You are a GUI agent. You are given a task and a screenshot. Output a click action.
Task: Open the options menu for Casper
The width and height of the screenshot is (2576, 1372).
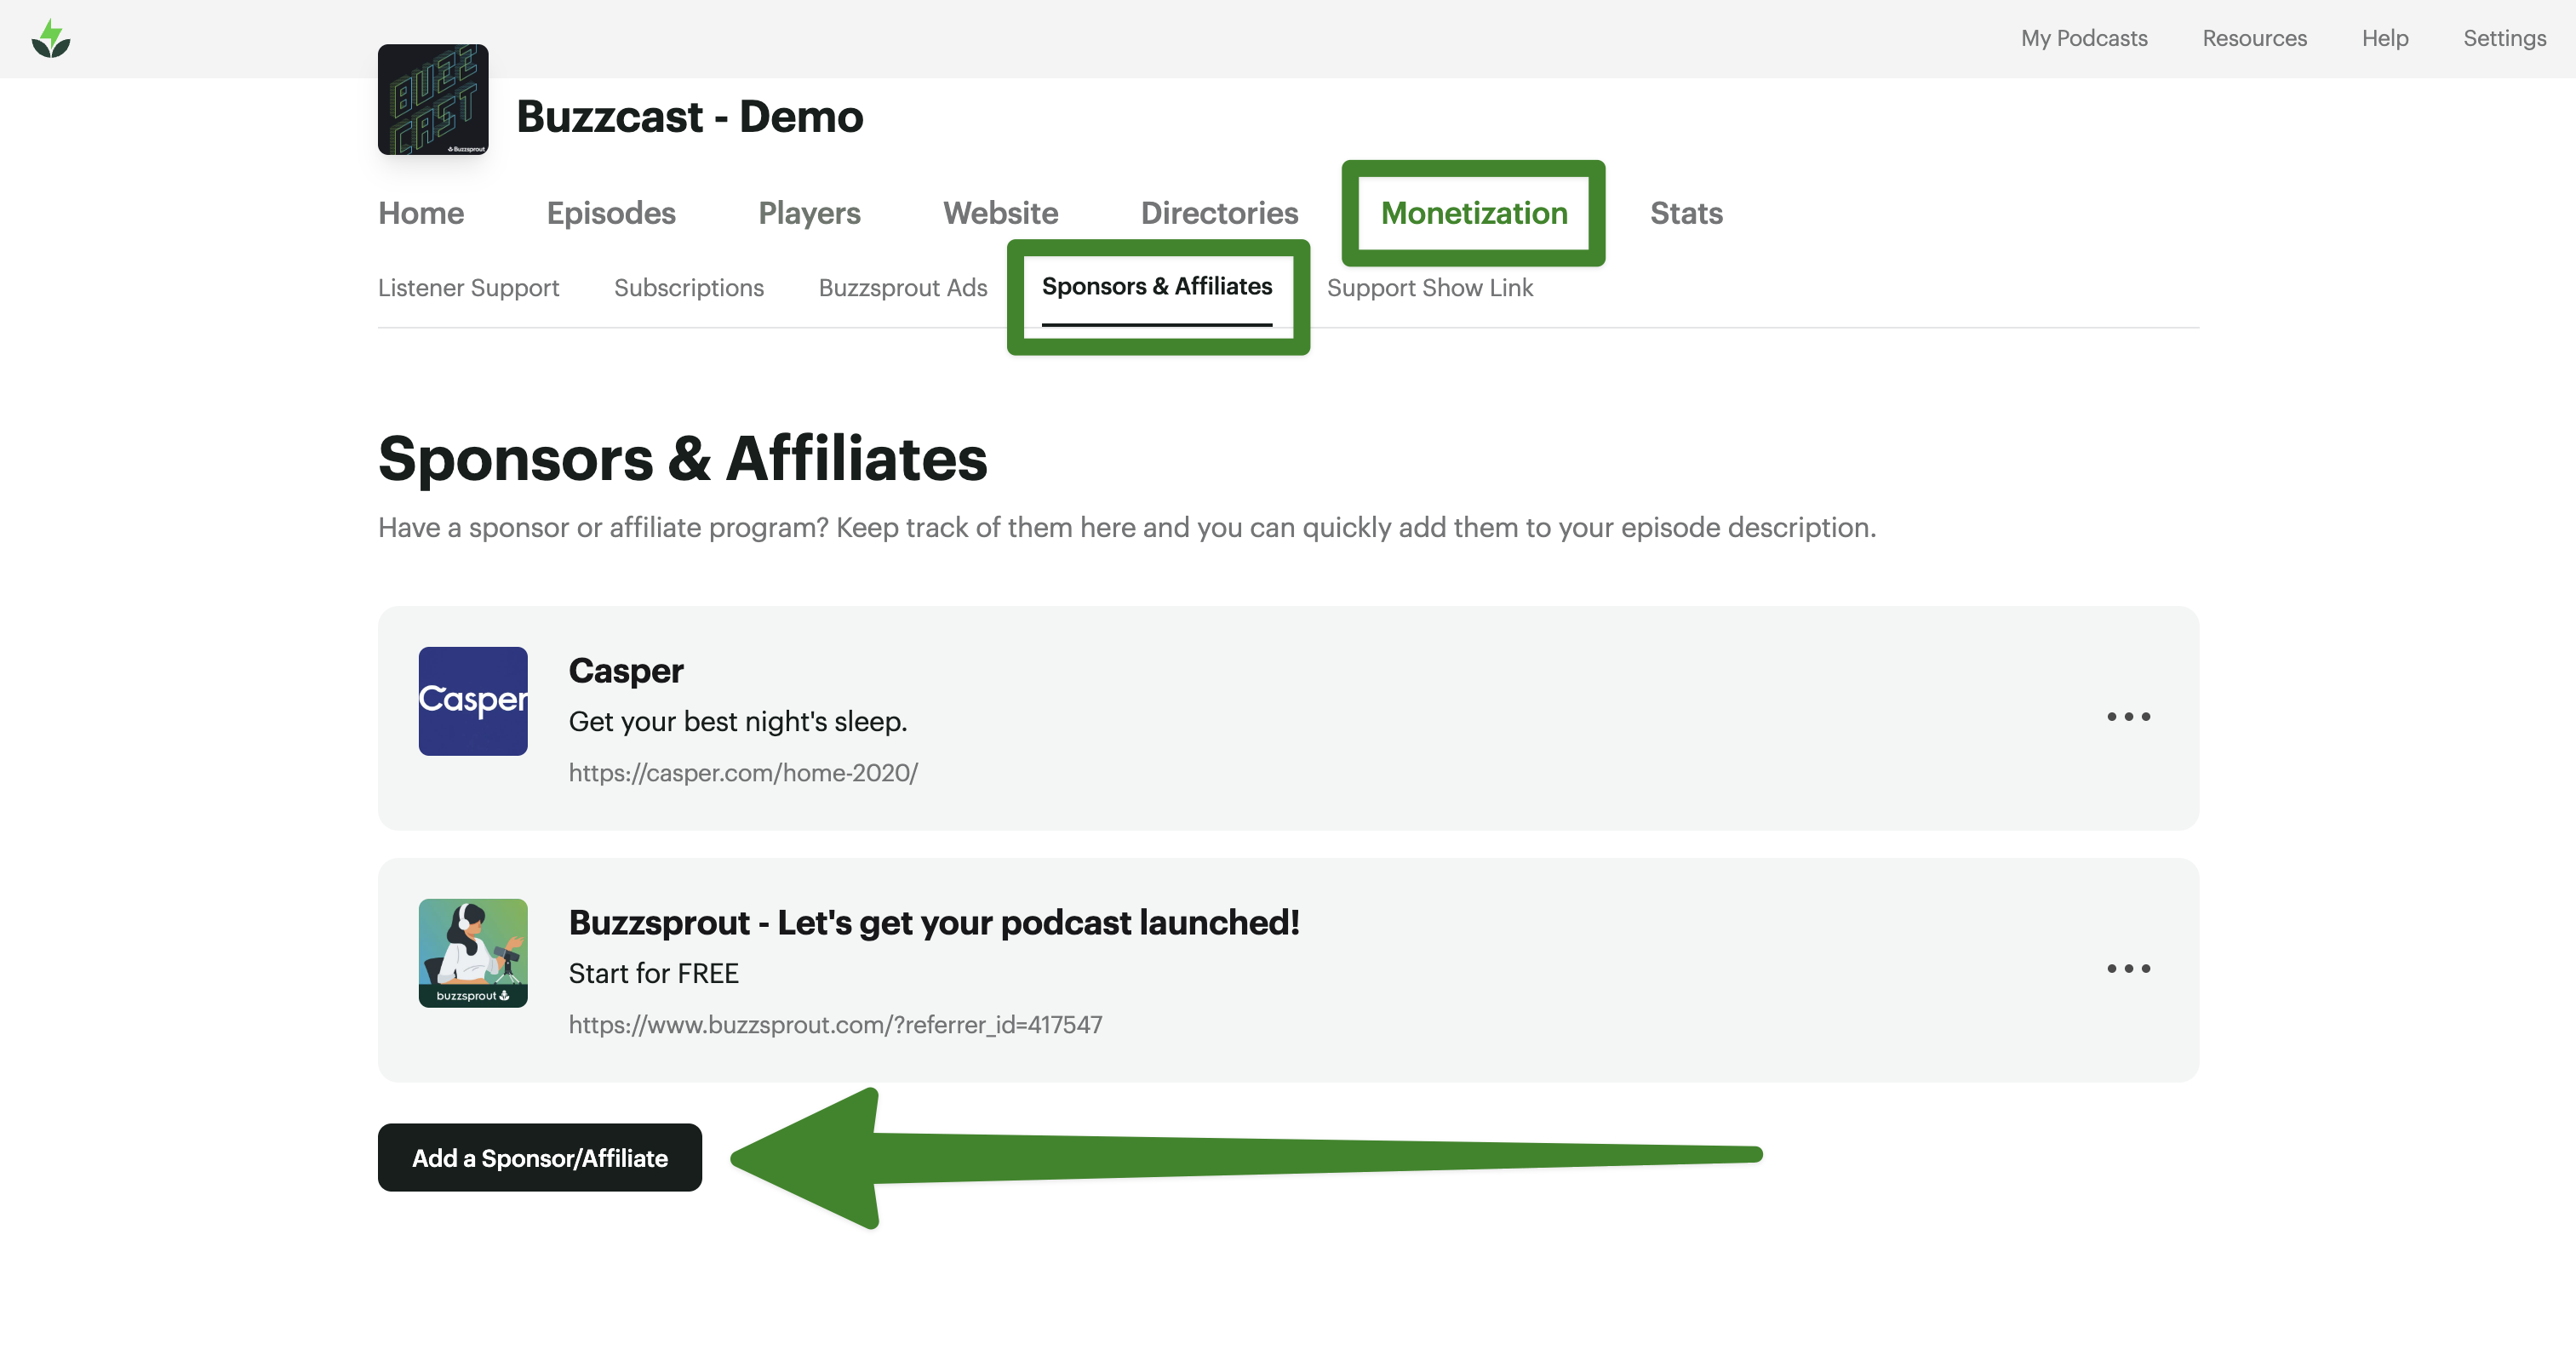(2128, 716)
